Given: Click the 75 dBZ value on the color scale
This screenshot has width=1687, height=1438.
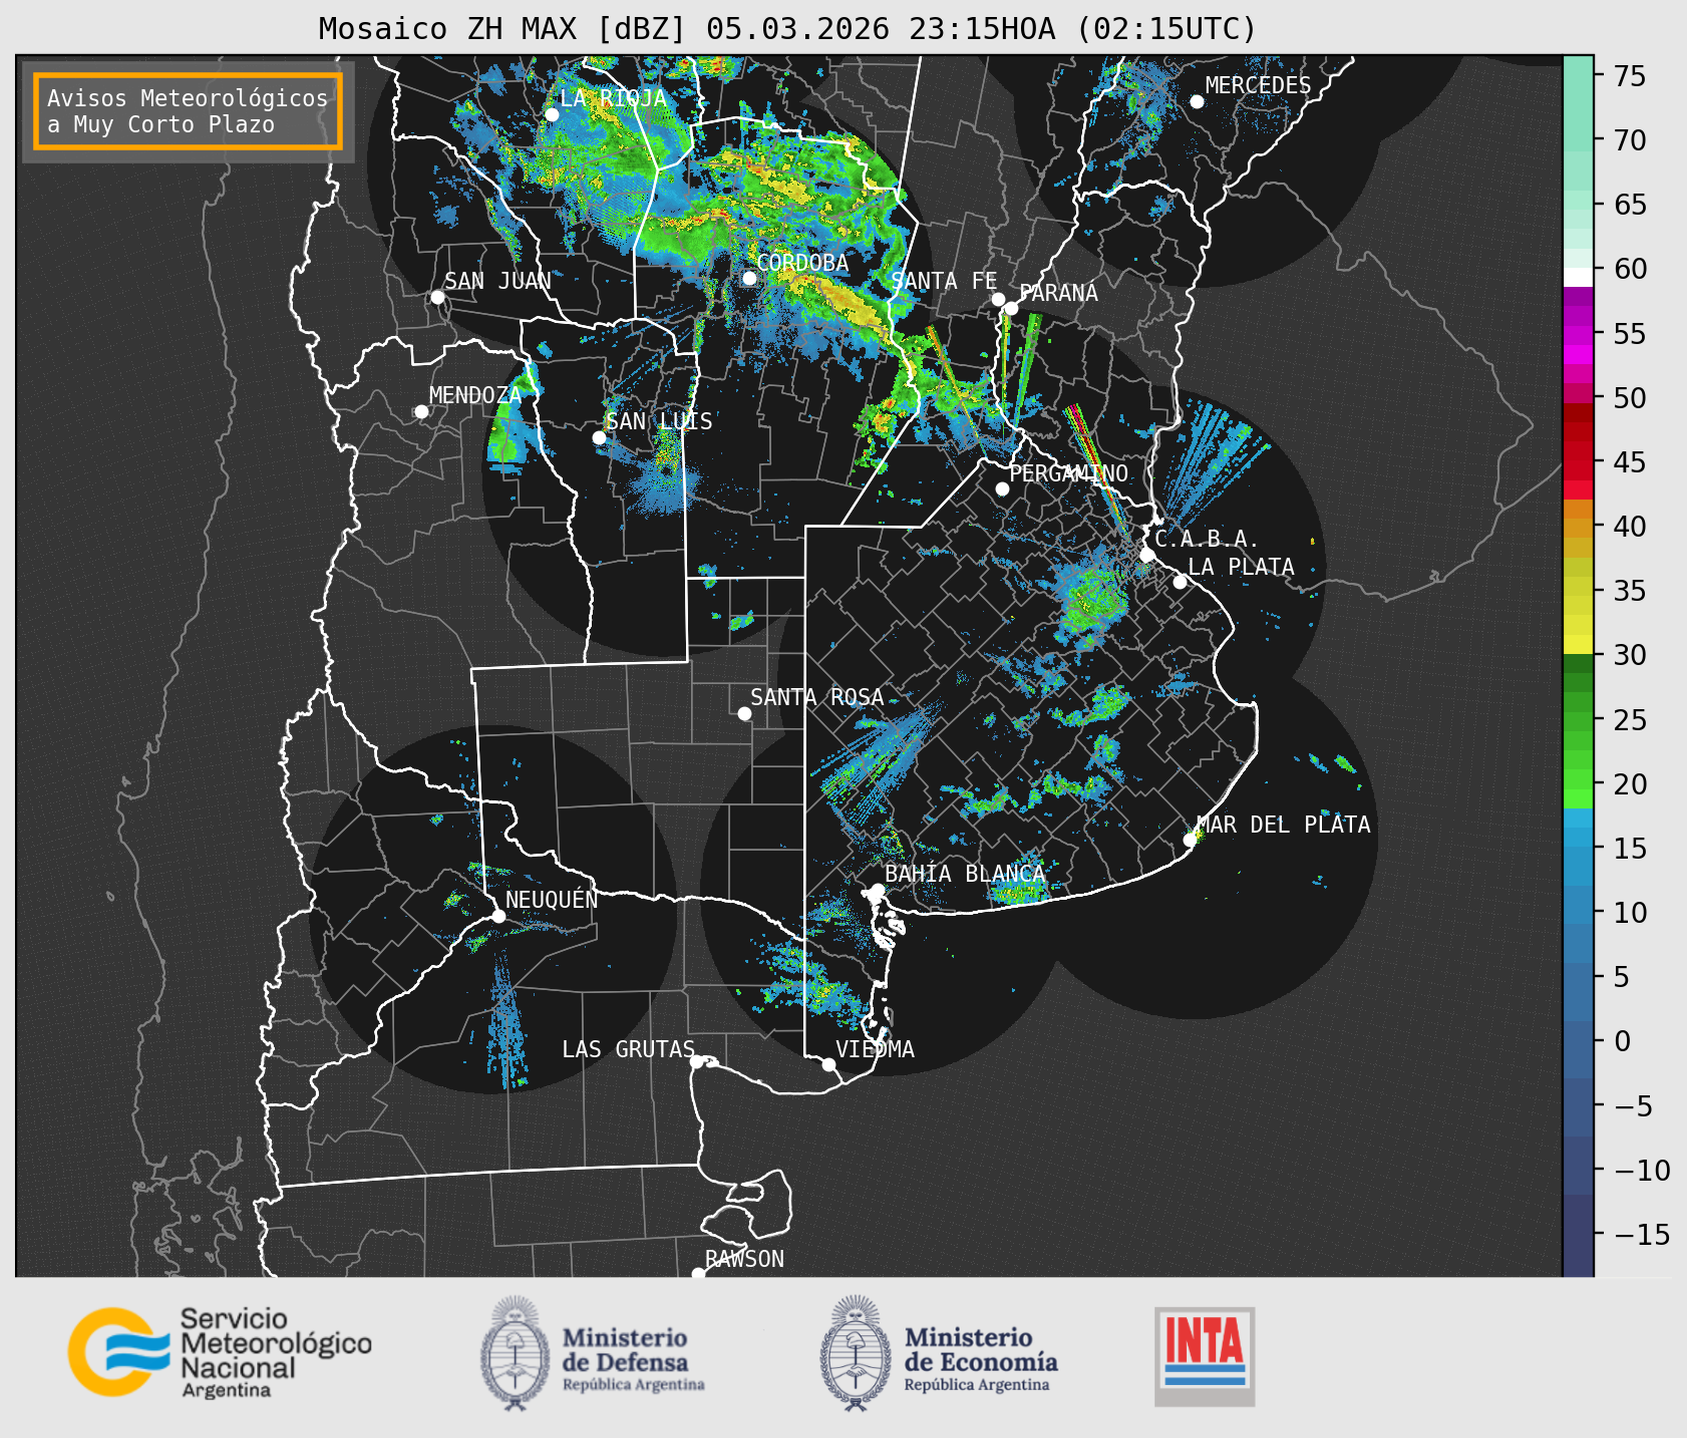Looking at the screenshot, I should click(x=1629, y=76).
